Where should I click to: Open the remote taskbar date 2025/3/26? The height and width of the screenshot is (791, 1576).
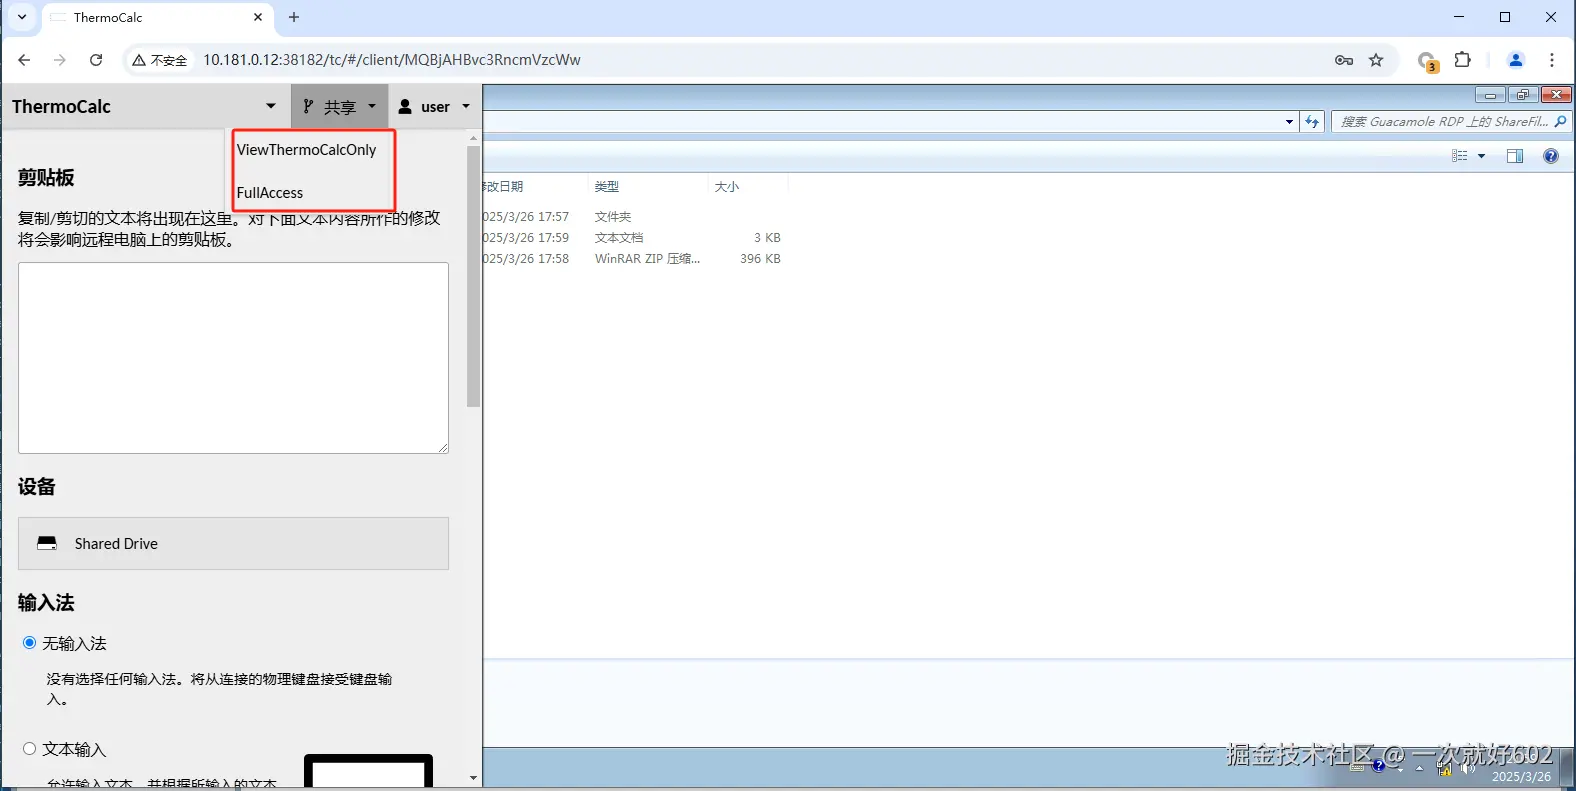tap(1521, 777)
